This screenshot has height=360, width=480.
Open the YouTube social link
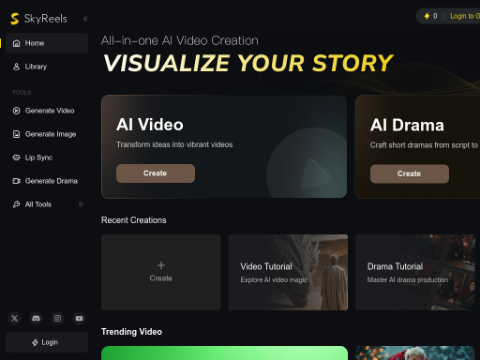tap(79, 318)
